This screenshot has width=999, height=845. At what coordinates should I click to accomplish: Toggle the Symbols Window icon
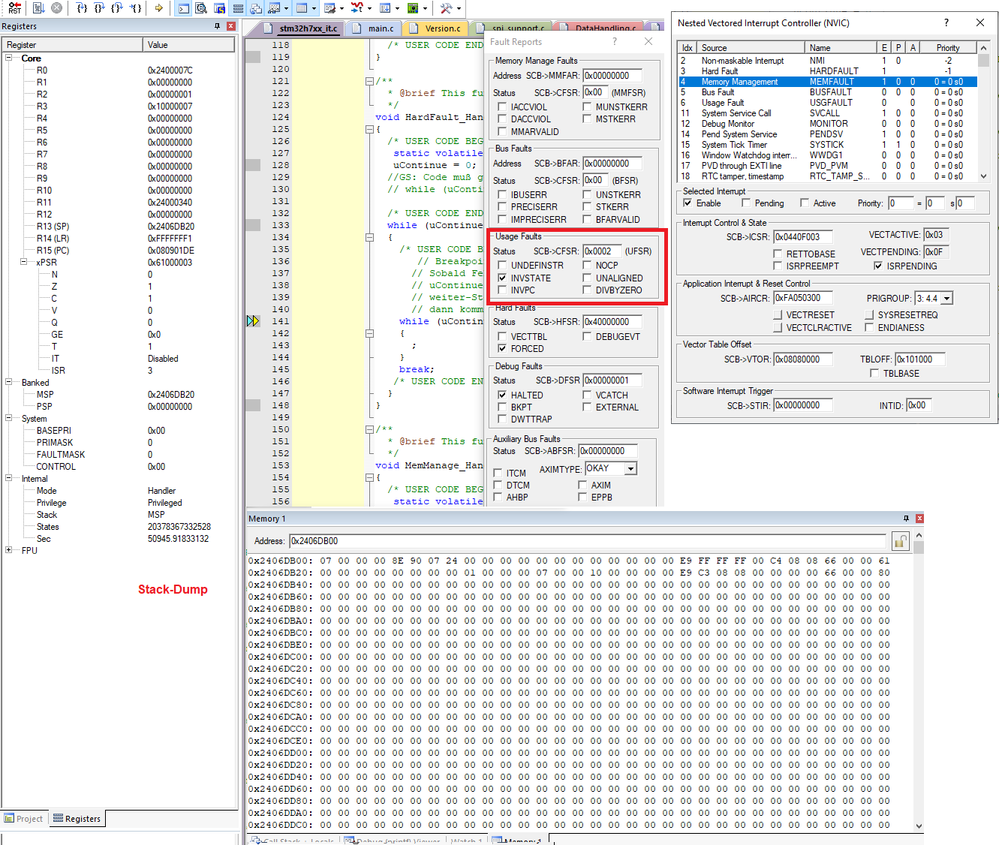coord(219,8)
